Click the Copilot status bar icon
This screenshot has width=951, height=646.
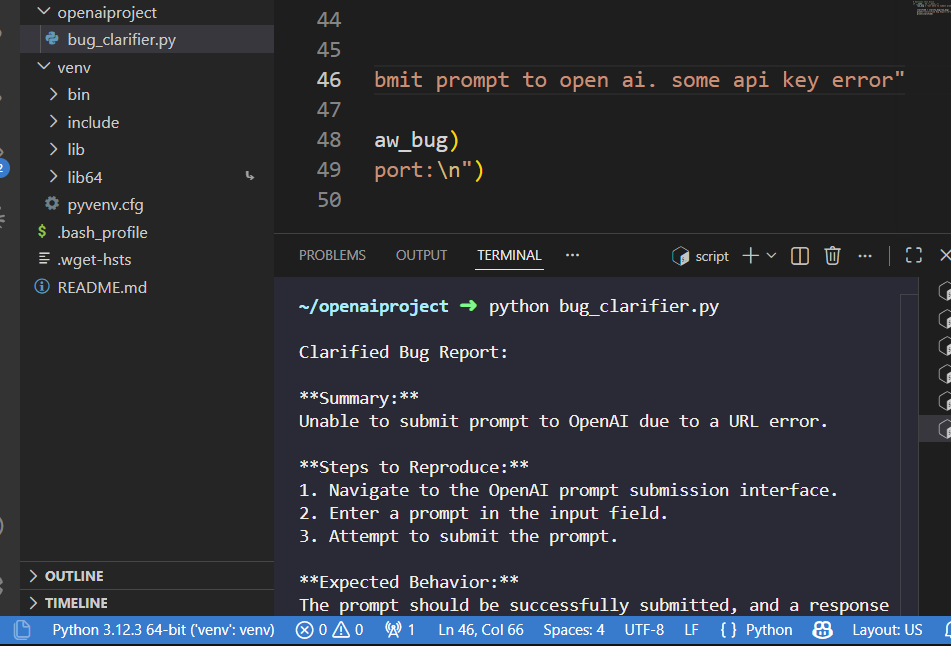pyautogui.click(x=823, y=630)
